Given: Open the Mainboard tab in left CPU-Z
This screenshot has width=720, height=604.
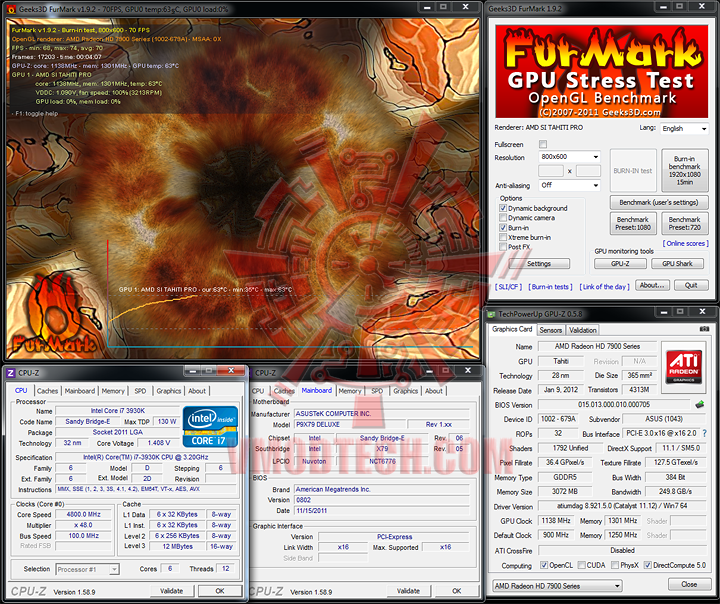Looking at the screenshot, I should pyautogui.click(x=79, y=391).
